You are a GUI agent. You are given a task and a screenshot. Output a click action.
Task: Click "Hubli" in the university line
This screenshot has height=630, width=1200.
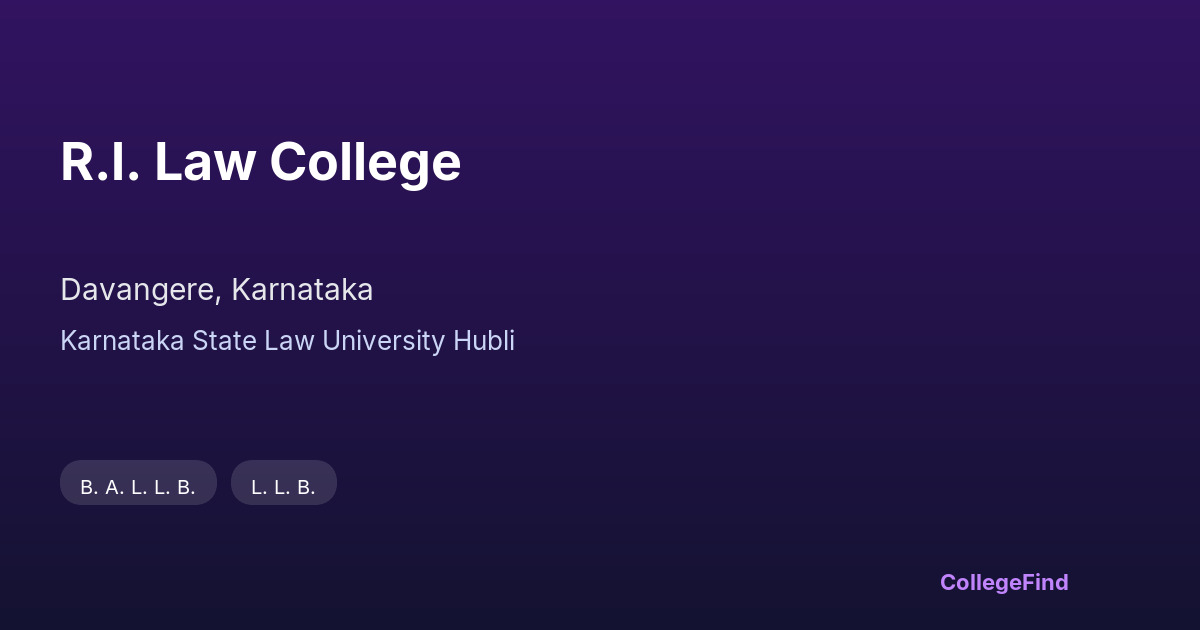pos(483,341)
